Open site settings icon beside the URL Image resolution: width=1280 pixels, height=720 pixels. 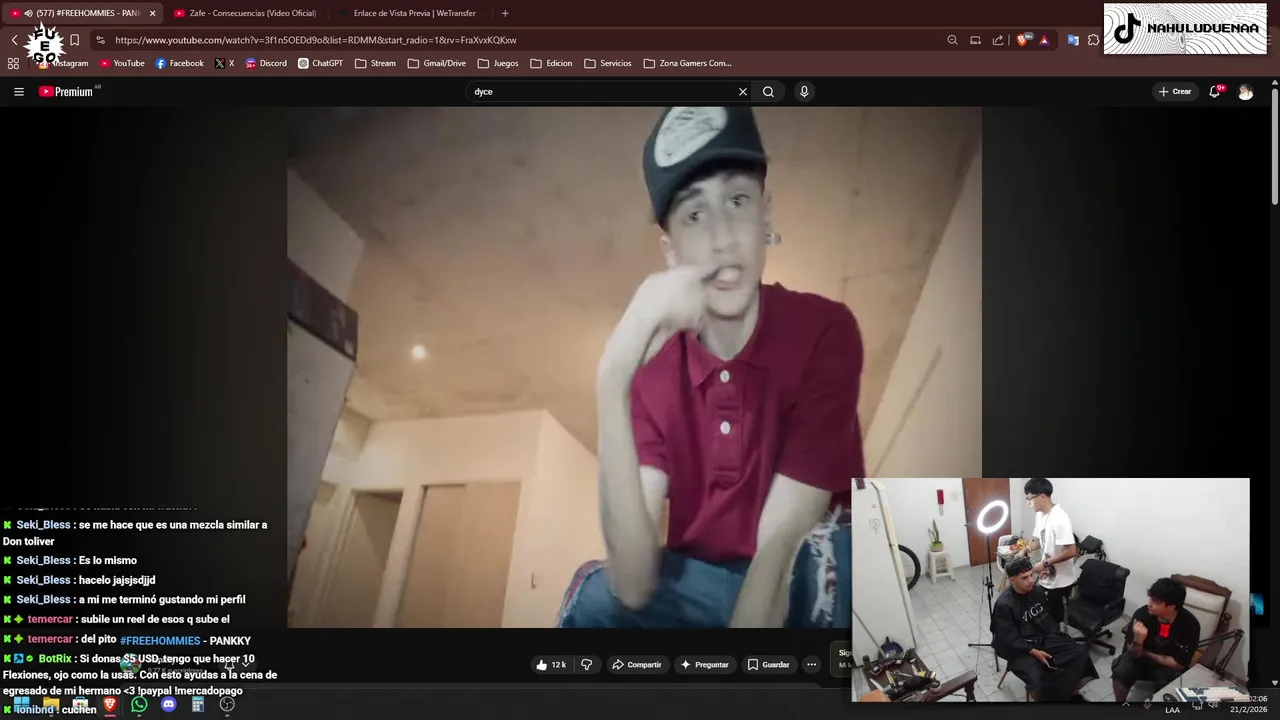tap(100, 40)
